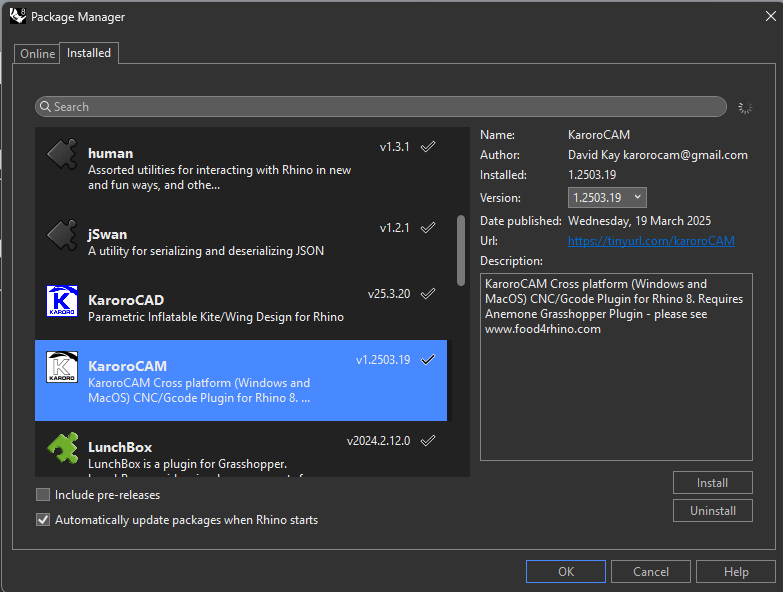Select the Installed tab
This screenshot has height=592, width=783.
pos(89,53)
